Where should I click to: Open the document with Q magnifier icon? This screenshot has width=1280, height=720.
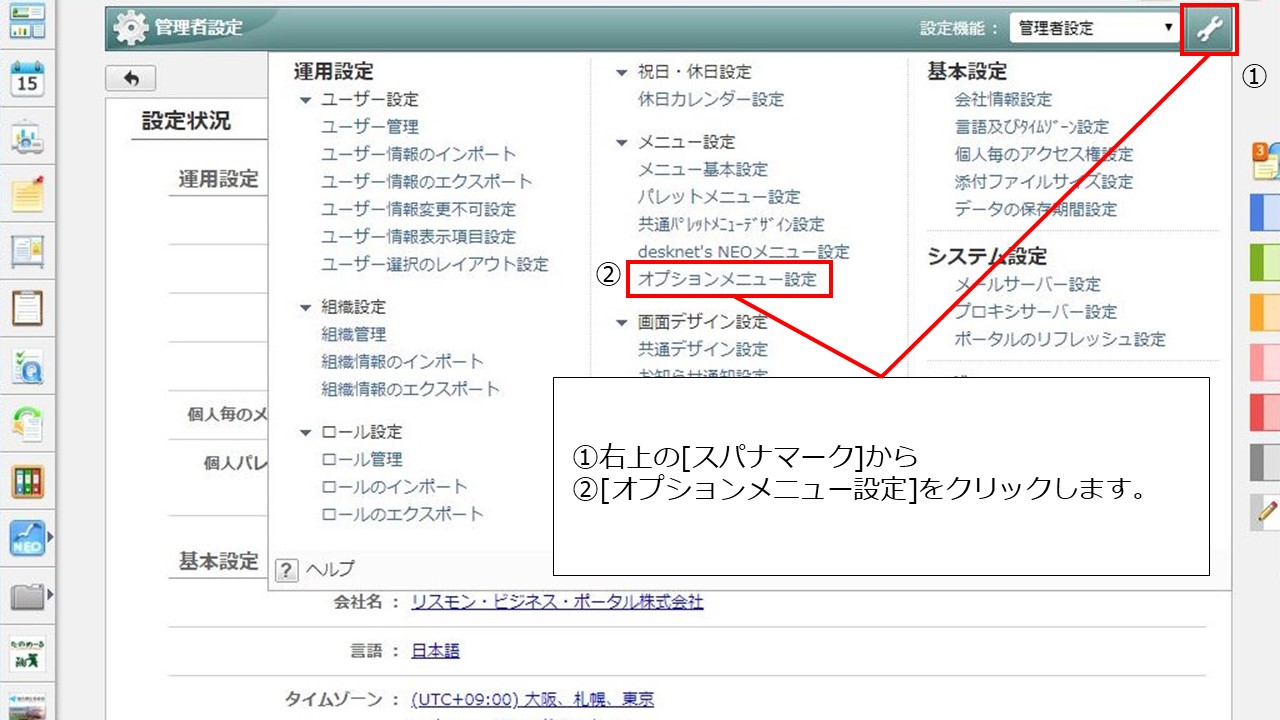tap(27, 366)
